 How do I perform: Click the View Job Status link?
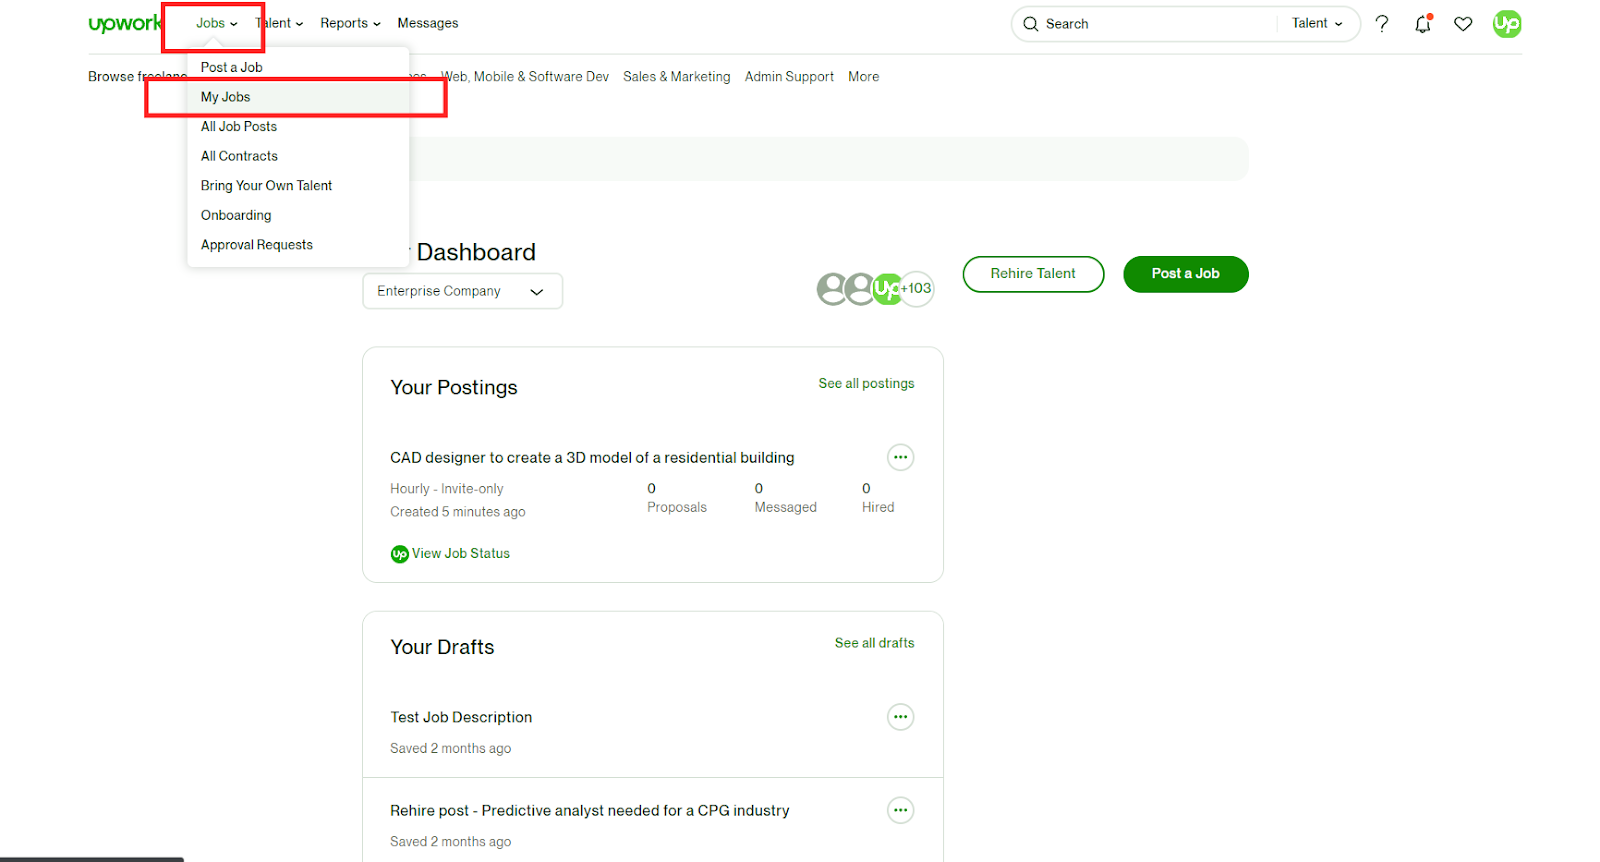point(460,554)
